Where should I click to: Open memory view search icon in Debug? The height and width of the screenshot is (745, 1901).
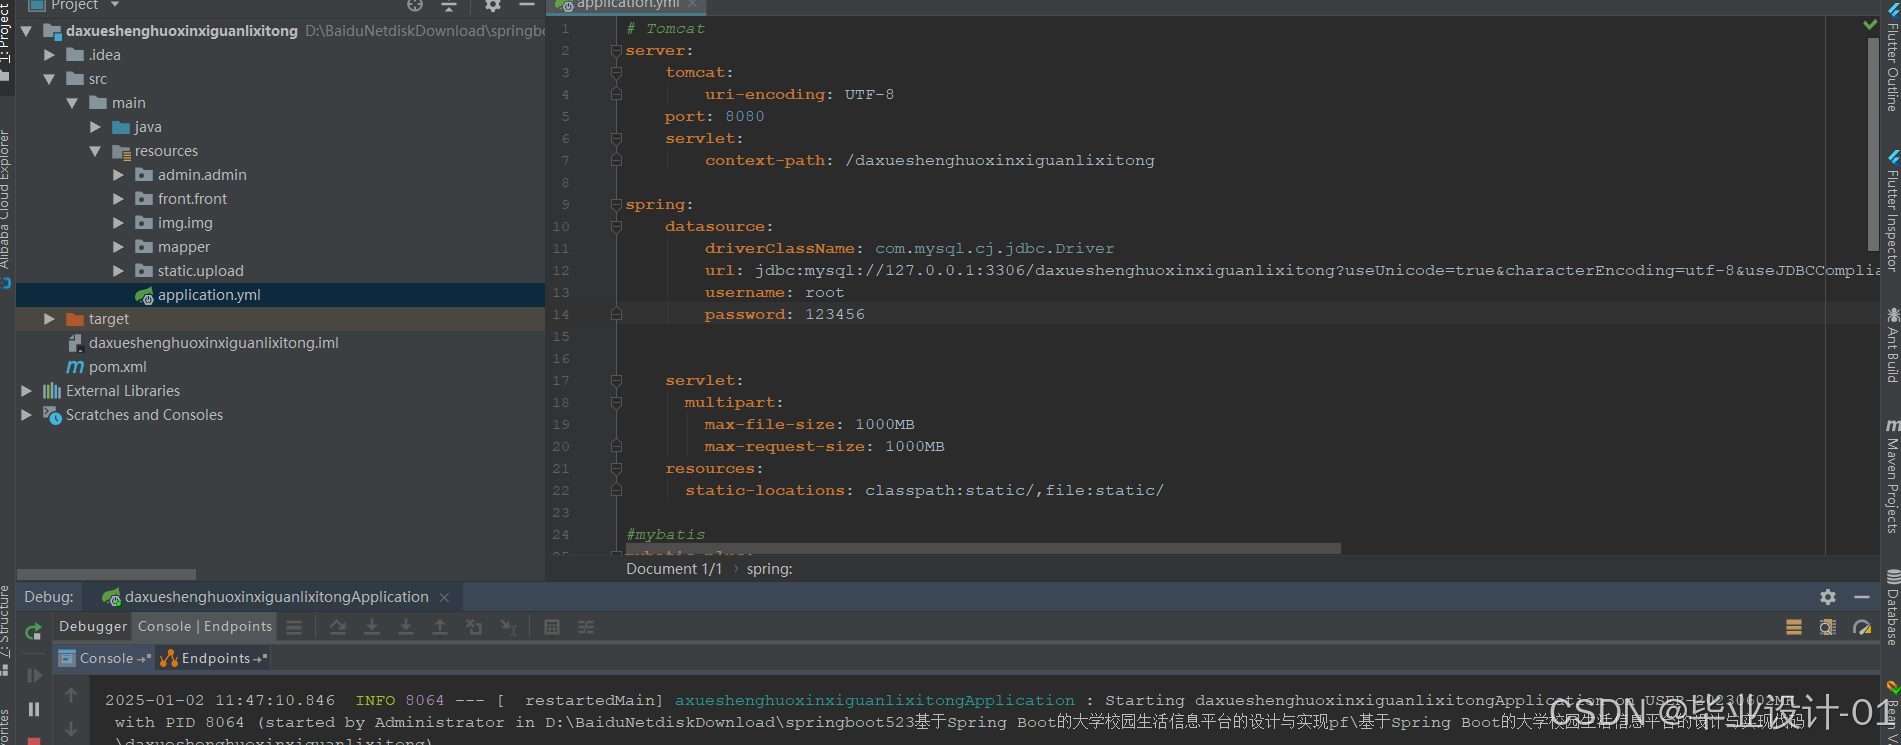(1828, 627)
